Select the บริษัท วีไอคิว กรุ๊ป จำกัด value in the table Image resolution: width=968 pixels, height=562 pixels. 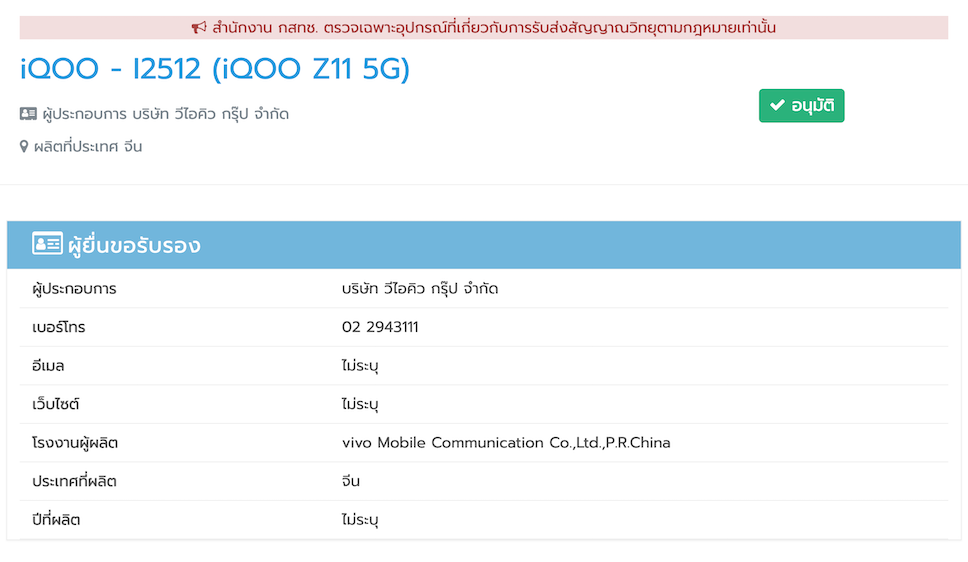pos(420,289)
